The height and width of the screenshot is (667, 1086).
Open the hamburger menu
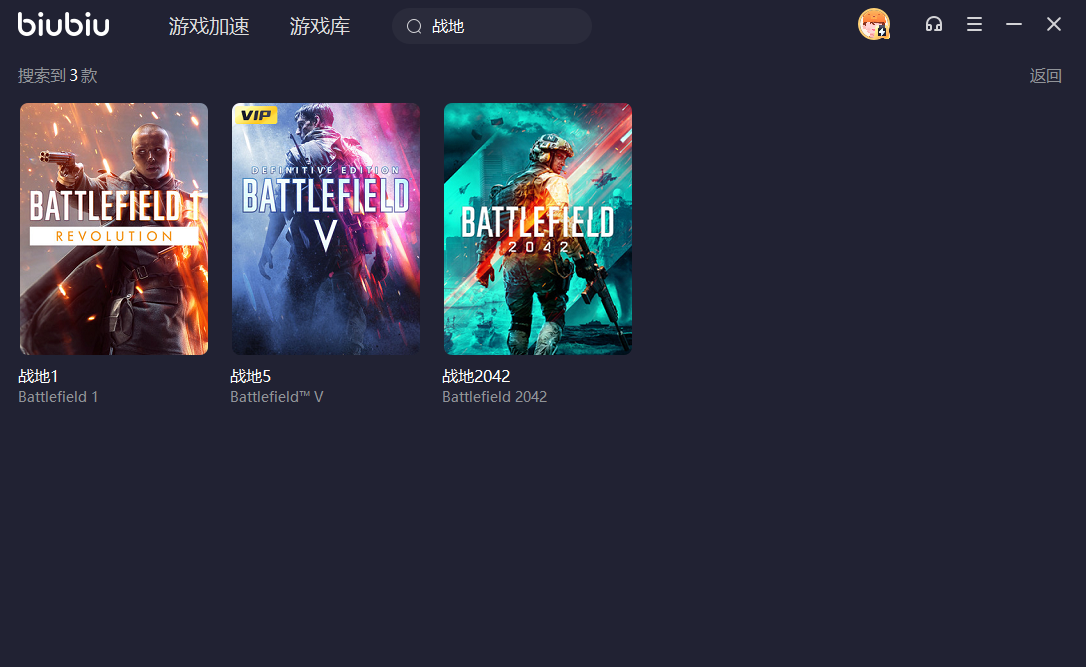point(974,24)
